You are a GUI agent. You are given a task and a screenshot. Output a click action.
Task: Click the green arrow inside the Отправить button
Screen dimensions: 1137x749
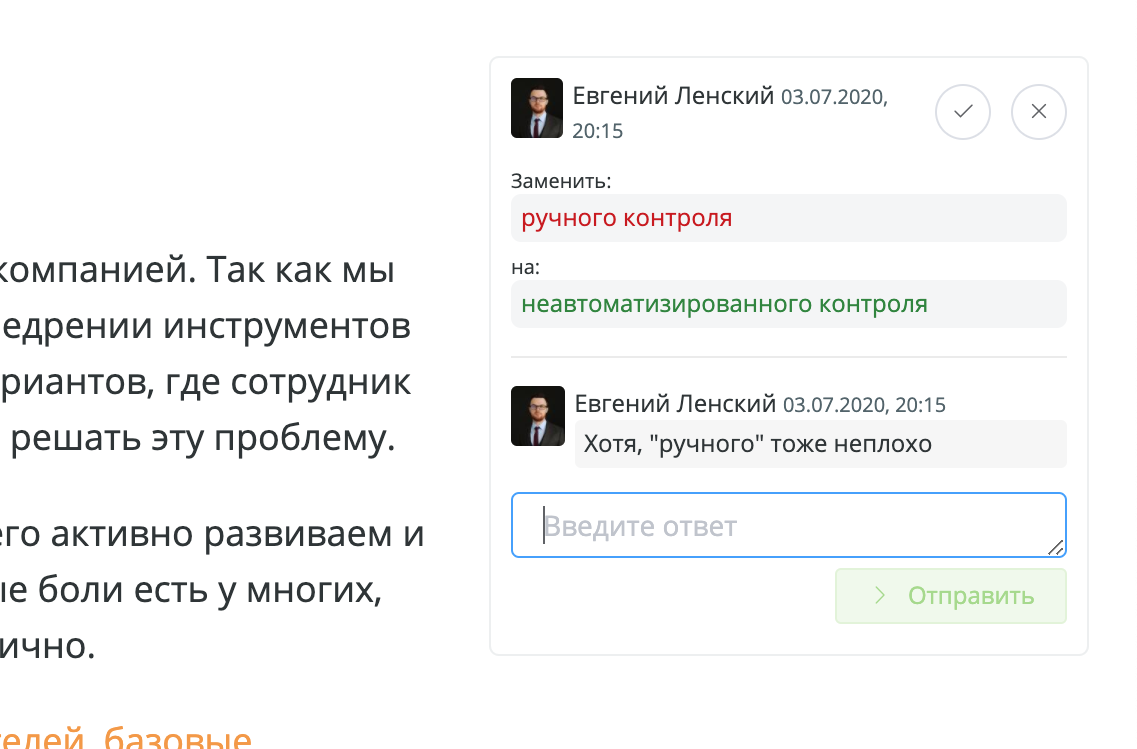click(878, 595)
